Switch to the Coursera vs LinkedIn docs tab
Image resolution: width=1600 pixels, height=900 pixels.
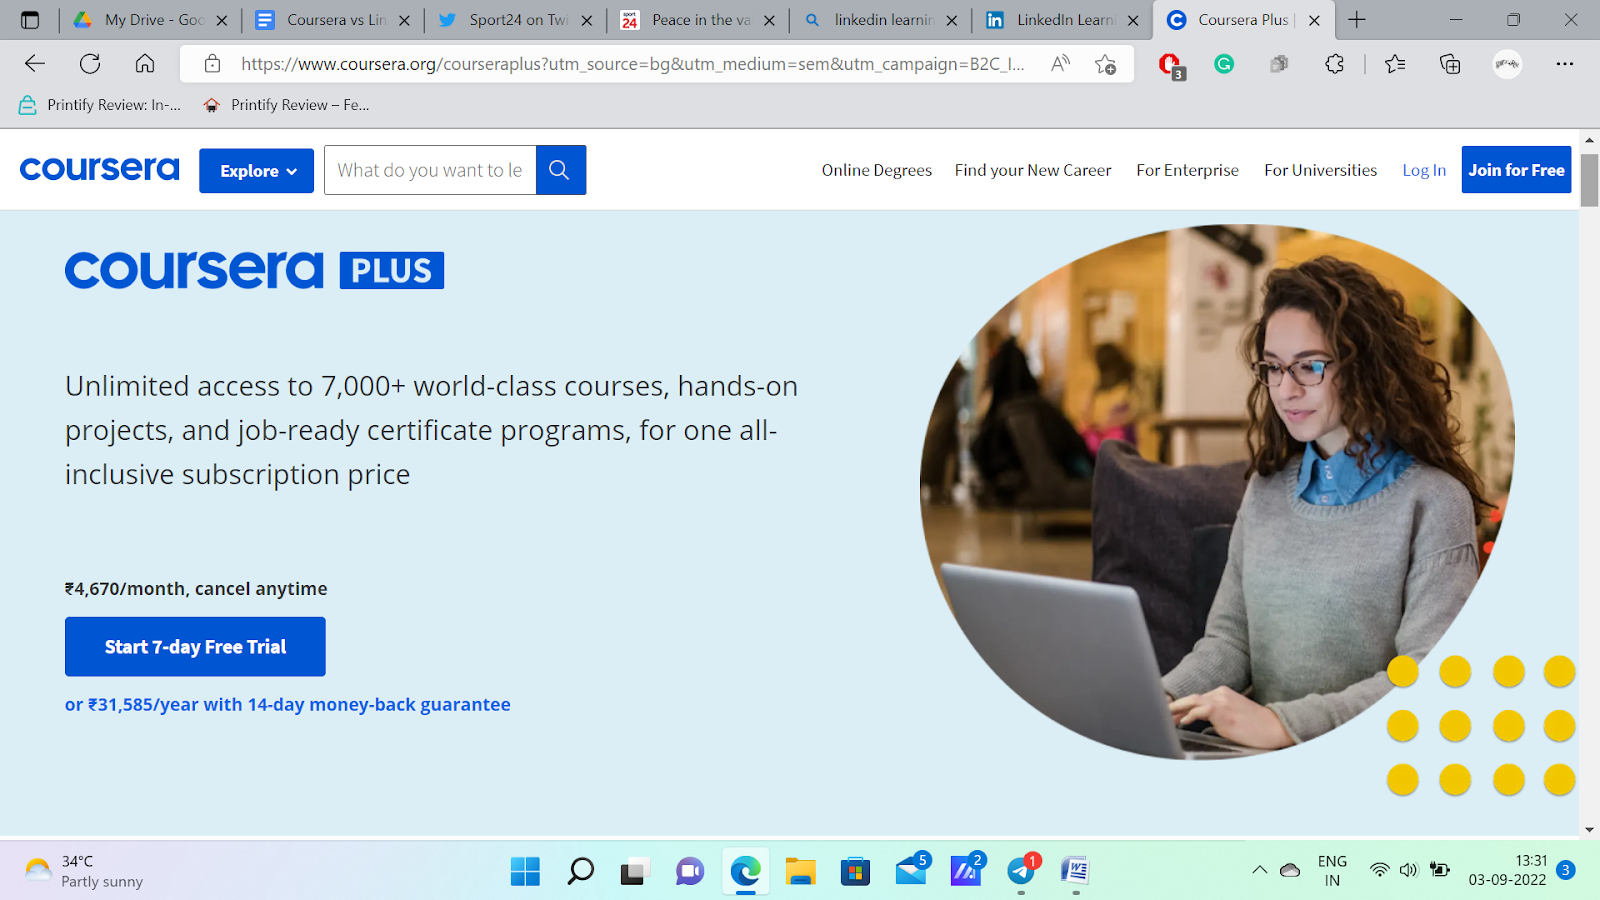coord(333,20)
